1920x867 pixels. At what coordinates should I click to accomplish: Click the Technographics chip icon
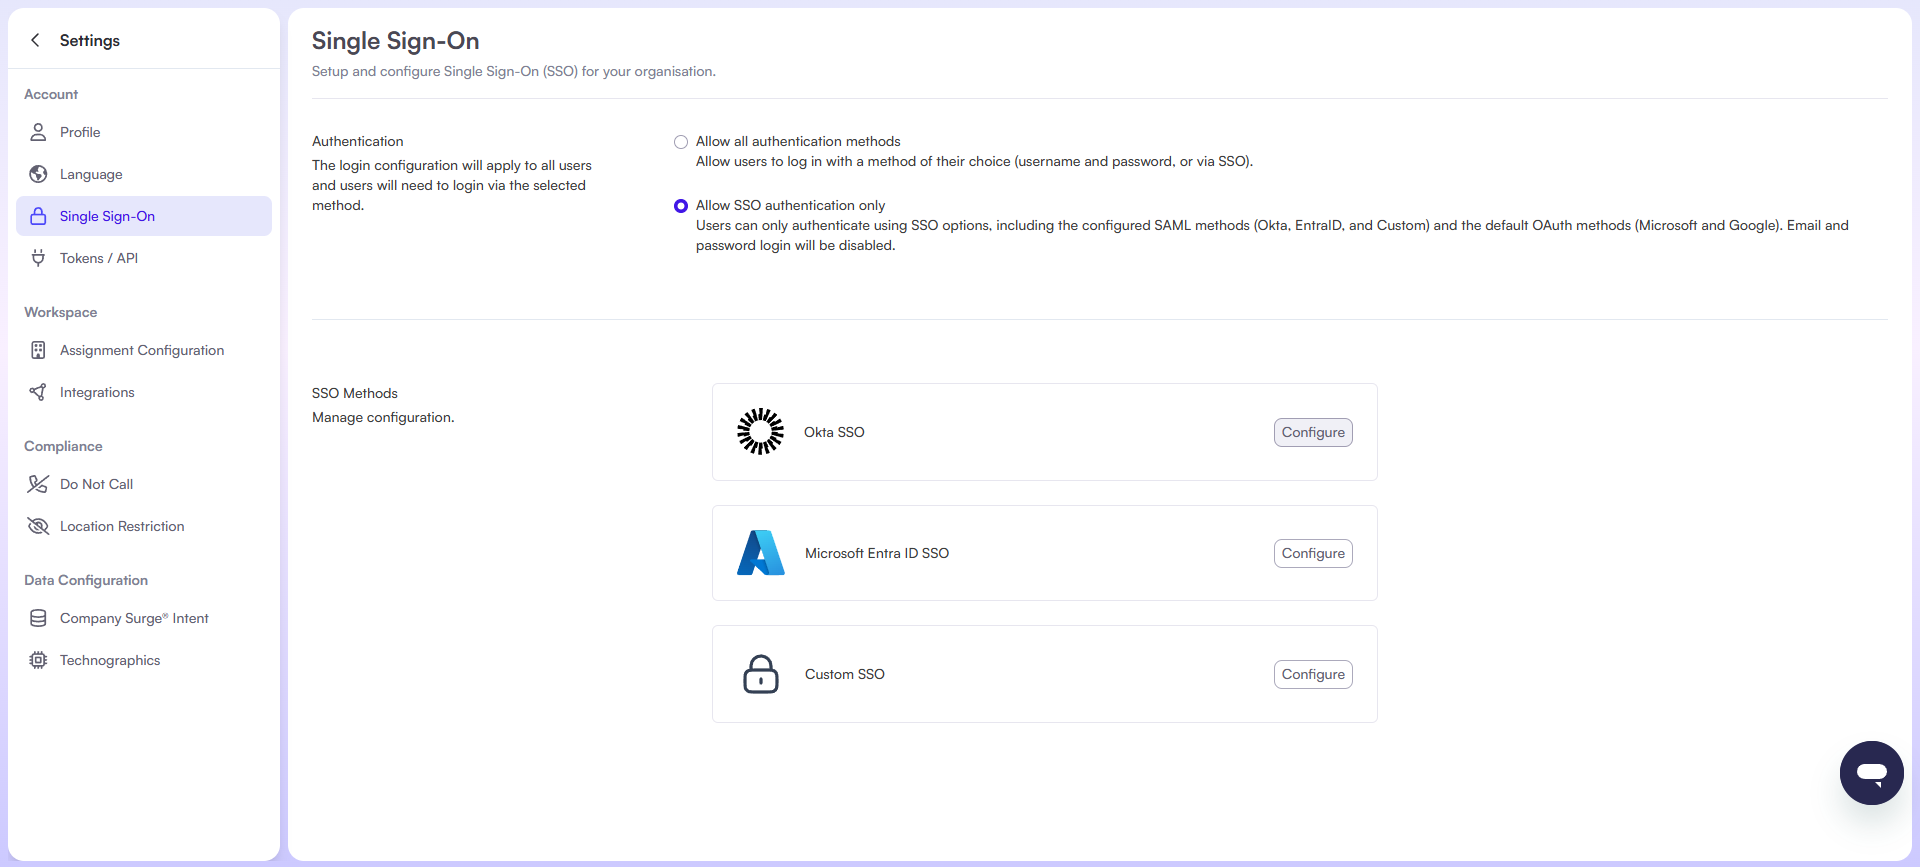(x=38, y=660)
